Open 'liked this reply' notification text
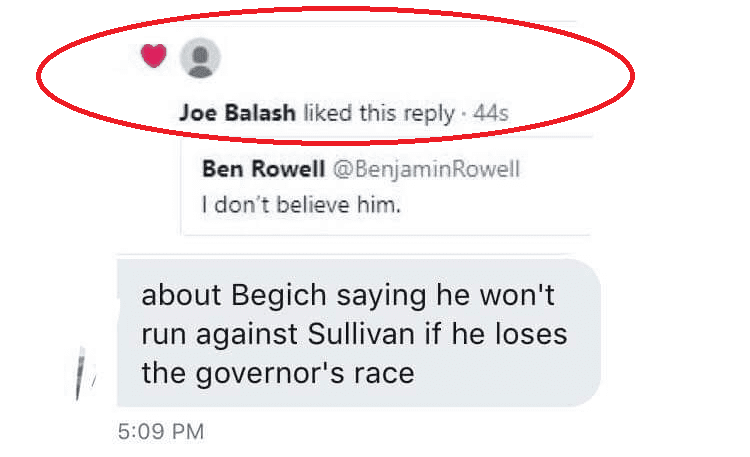 pyautogui.click(x=378, y=114)
